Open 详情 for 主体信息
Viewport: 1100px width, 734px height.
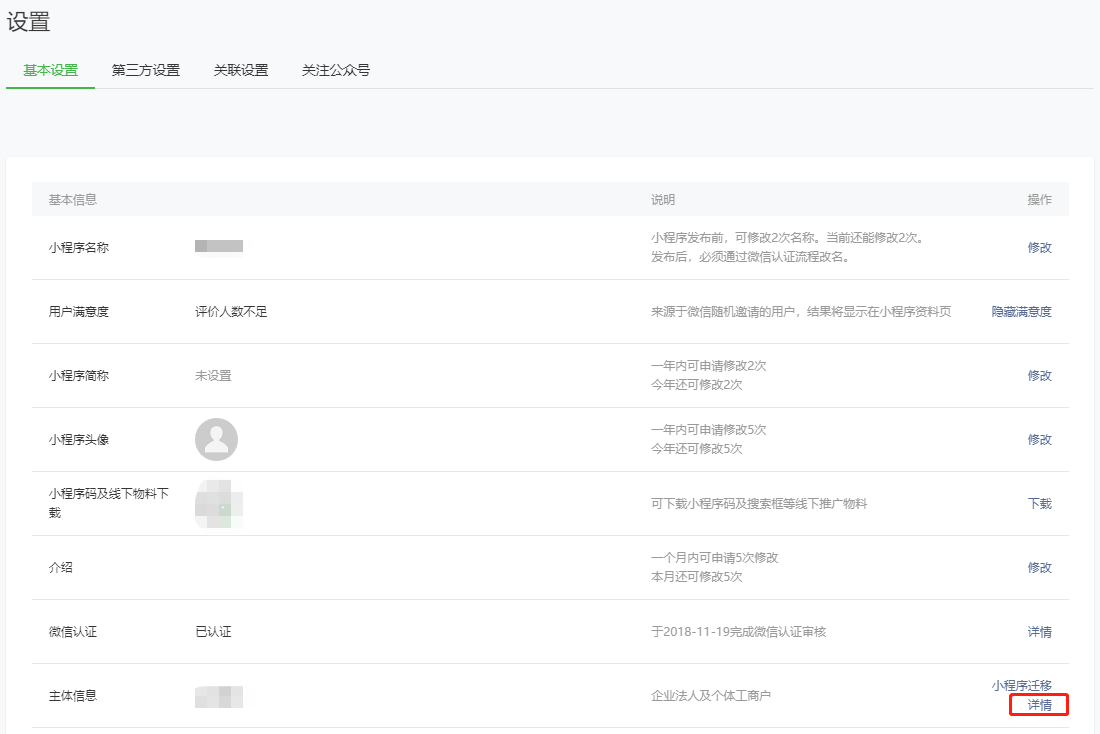point(1039,705)
